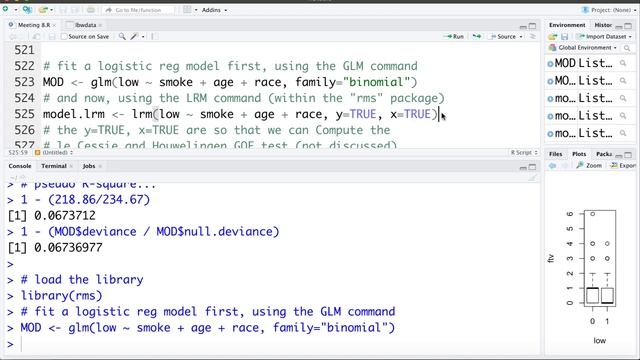Click the workspace panes layout icon
The height and width of the screenshot is (360, 640).
(187, 9)
